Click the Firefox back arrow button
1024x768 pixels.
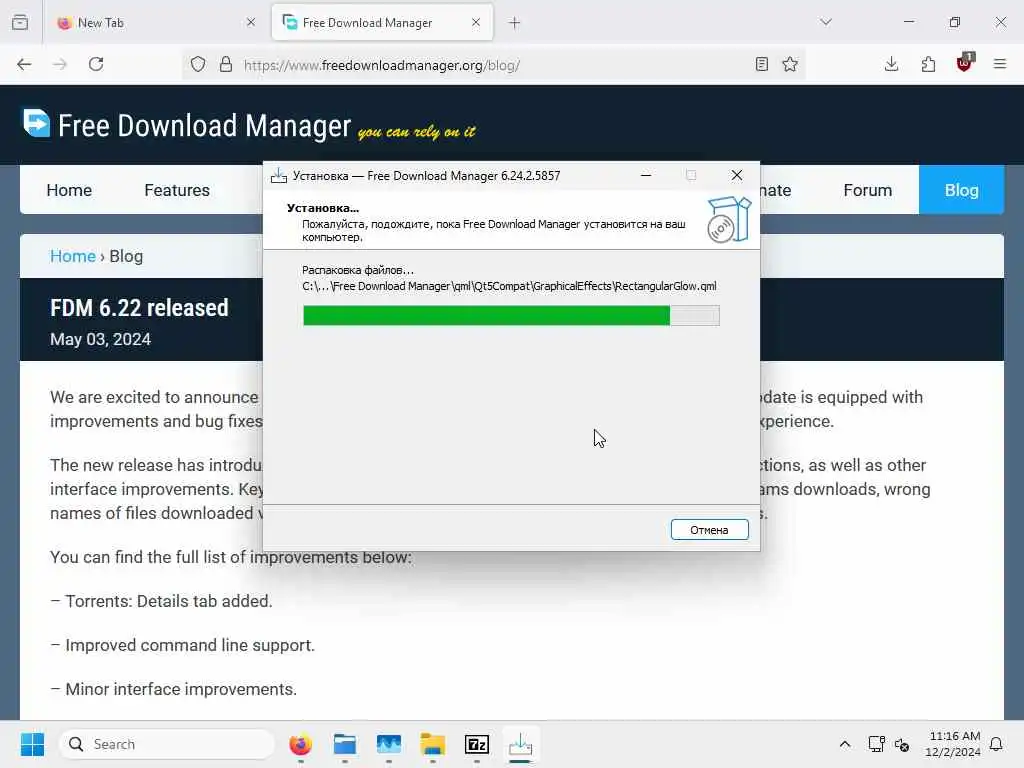click(x=24, y=64)
